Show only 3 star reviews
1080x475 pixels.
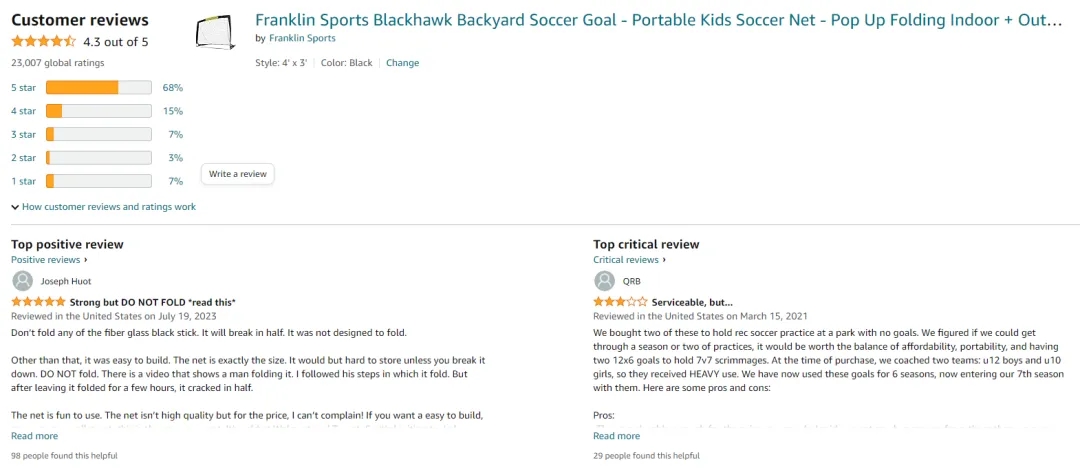[x=98, y=135]
